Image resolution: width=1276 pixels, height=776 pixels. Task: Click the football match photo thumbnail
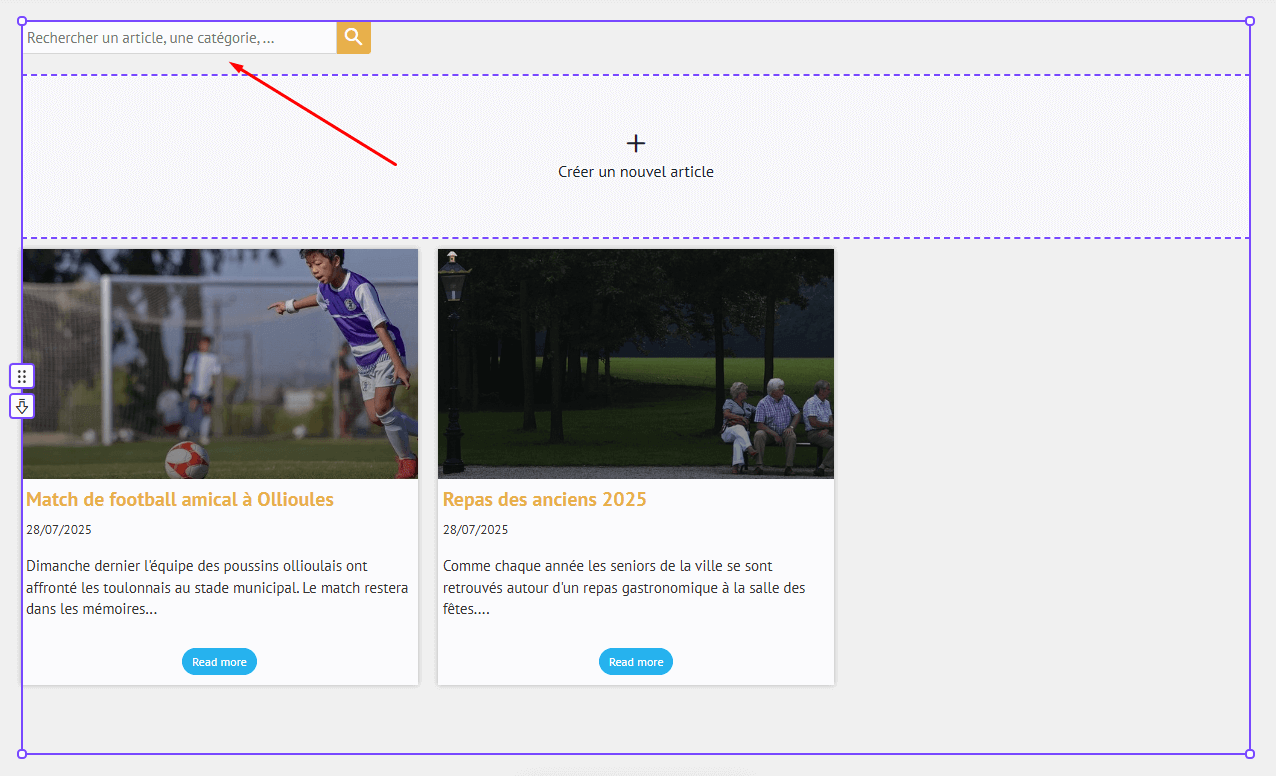point(220,363)
